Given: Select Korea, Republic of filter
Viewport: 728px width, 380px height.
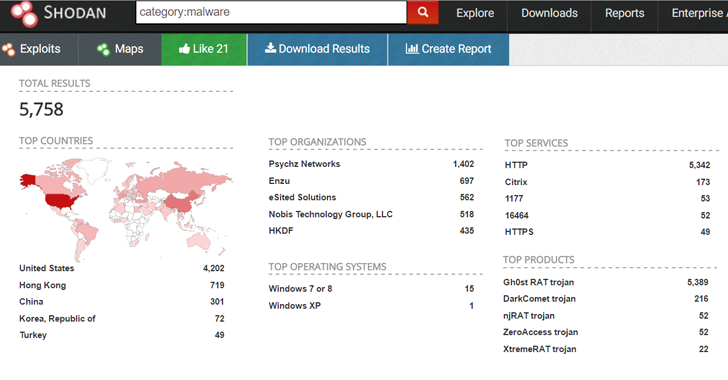Looking at the screenshot, I should 57,318.
